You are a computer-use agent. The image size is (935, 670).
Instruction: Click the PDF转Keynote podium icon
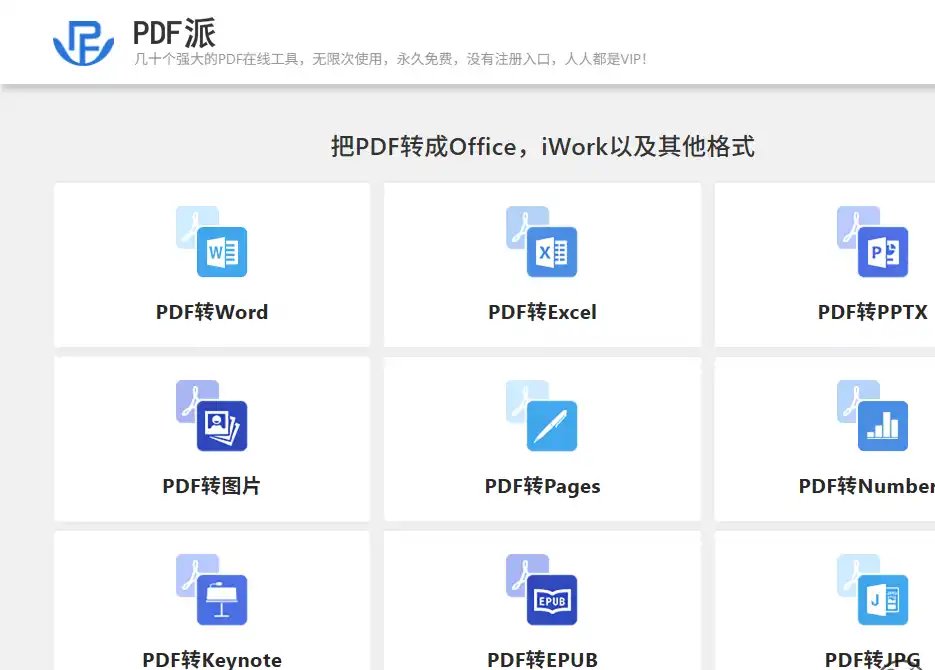tap(212, 590)
